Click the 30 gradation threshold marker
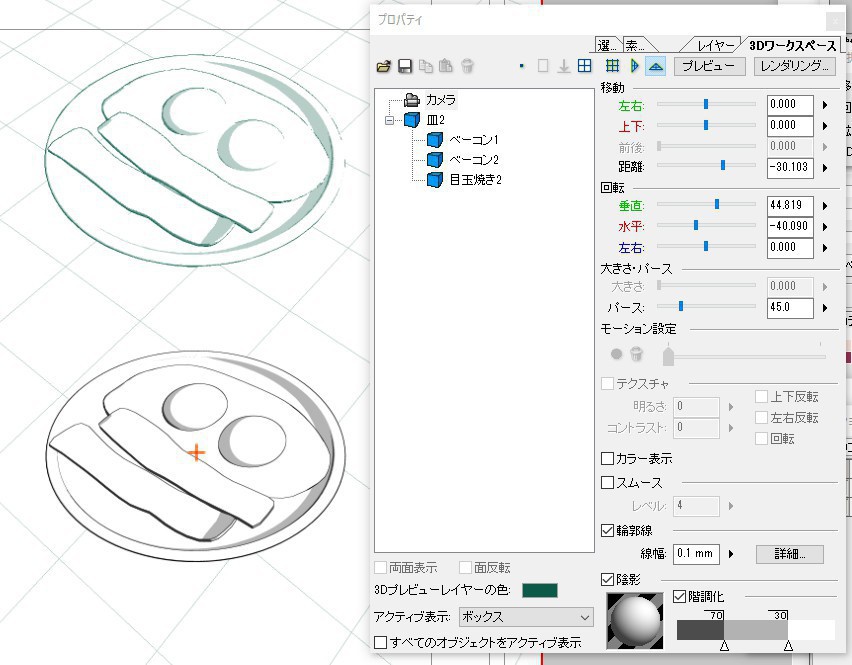The image size is (852, 665). (788, 646)
